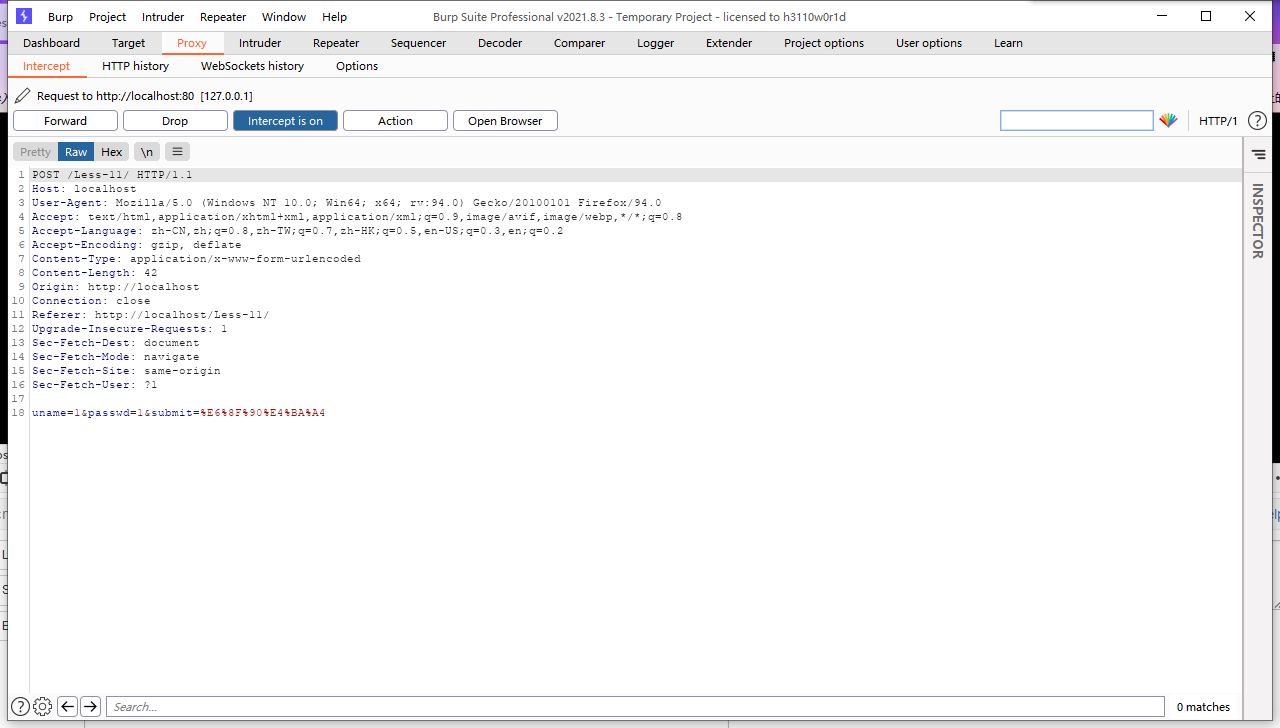Switch to the Intruder tab
Viewport: 1280px width, 728px height.
click(x=260, y=43)
